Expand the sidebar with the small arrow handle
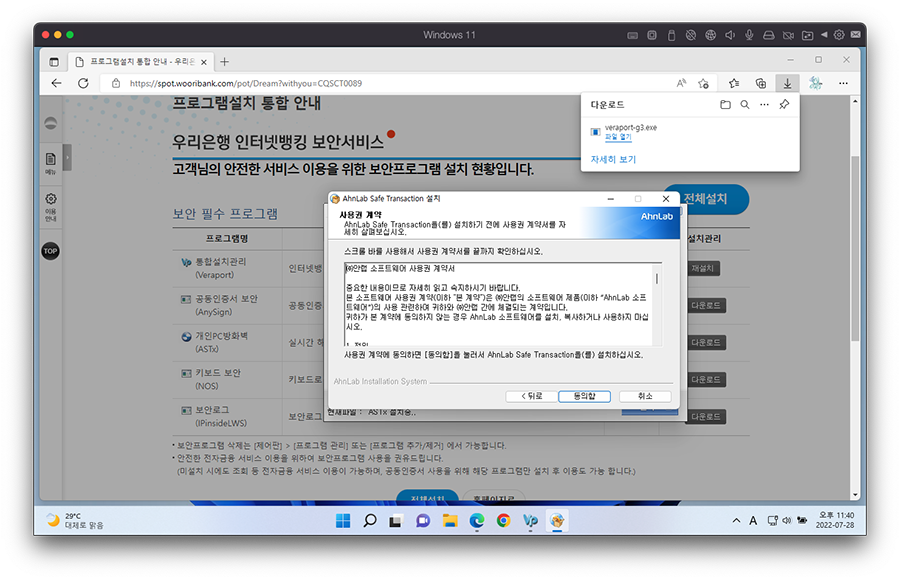 click(67, 157)
